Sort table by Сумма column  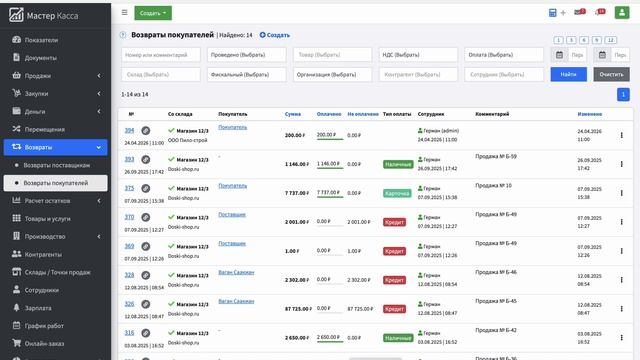click(x=293, y=114)
